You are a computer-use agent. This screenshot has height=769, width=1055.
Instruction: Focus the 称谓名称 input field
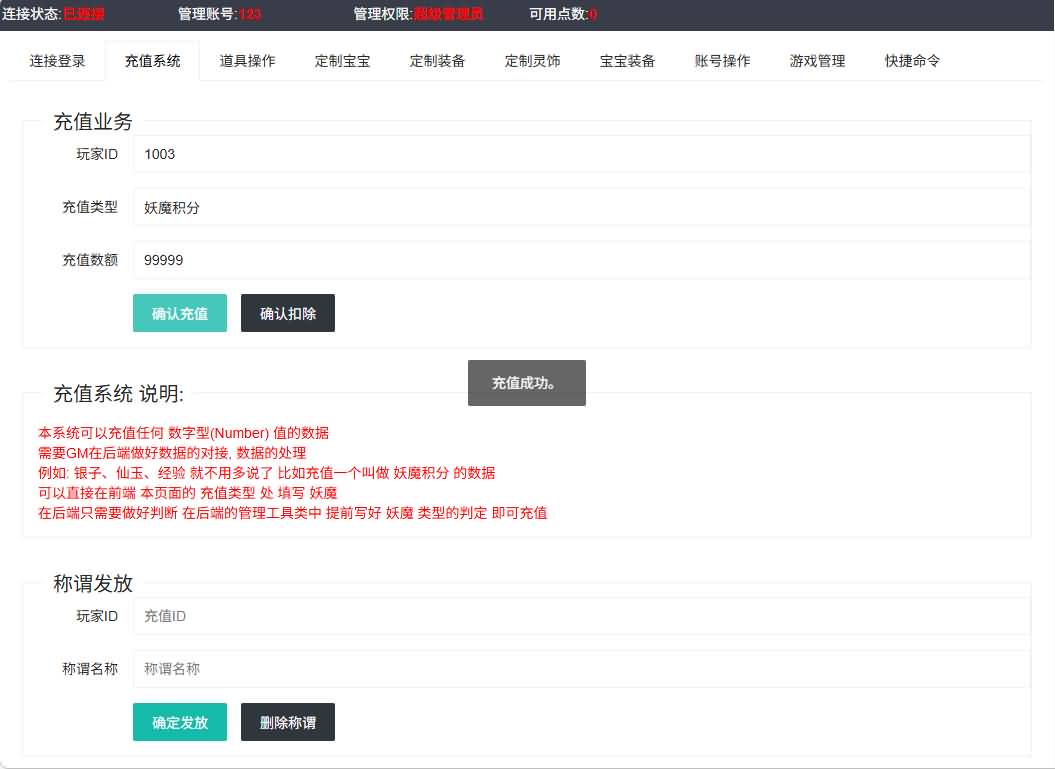pyautogui.click(x=581, y=669)
